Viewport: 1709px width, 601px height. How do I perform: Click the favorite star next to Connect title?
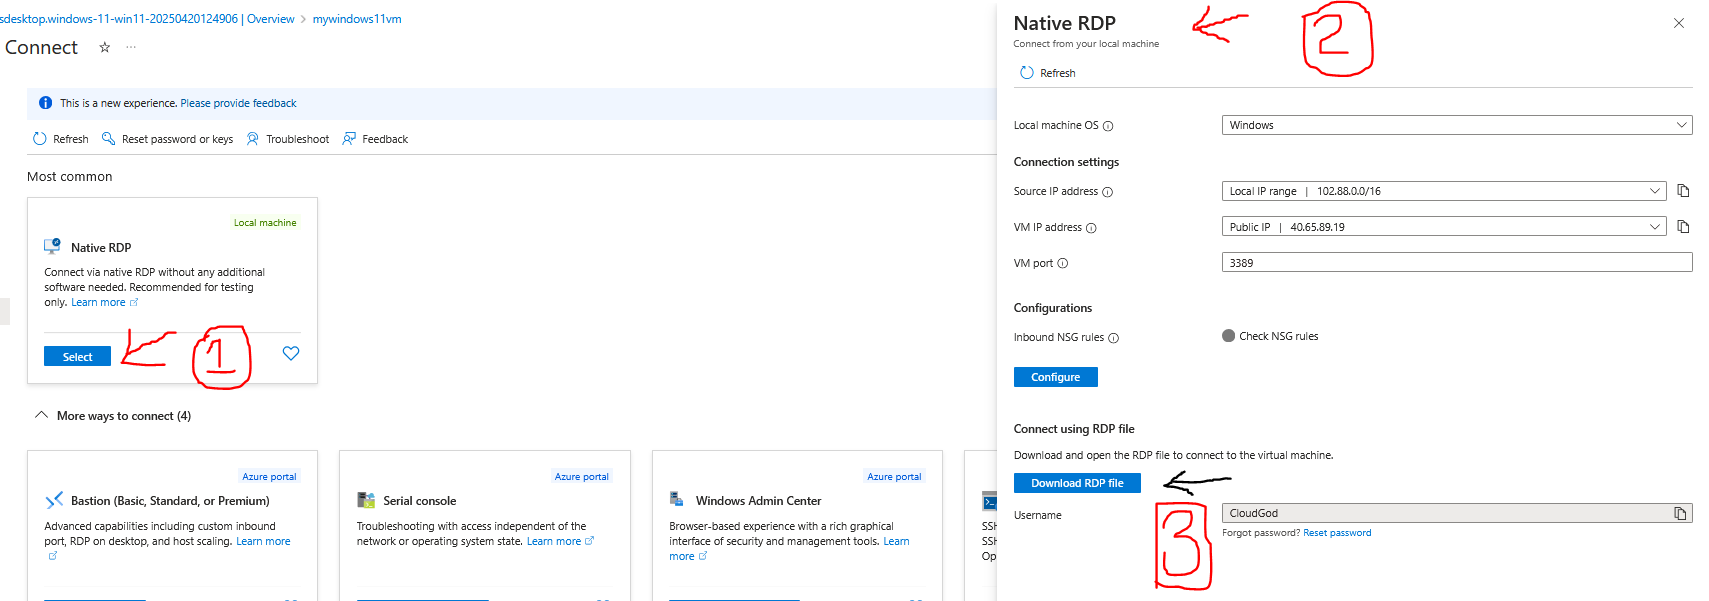pos(104,47)
